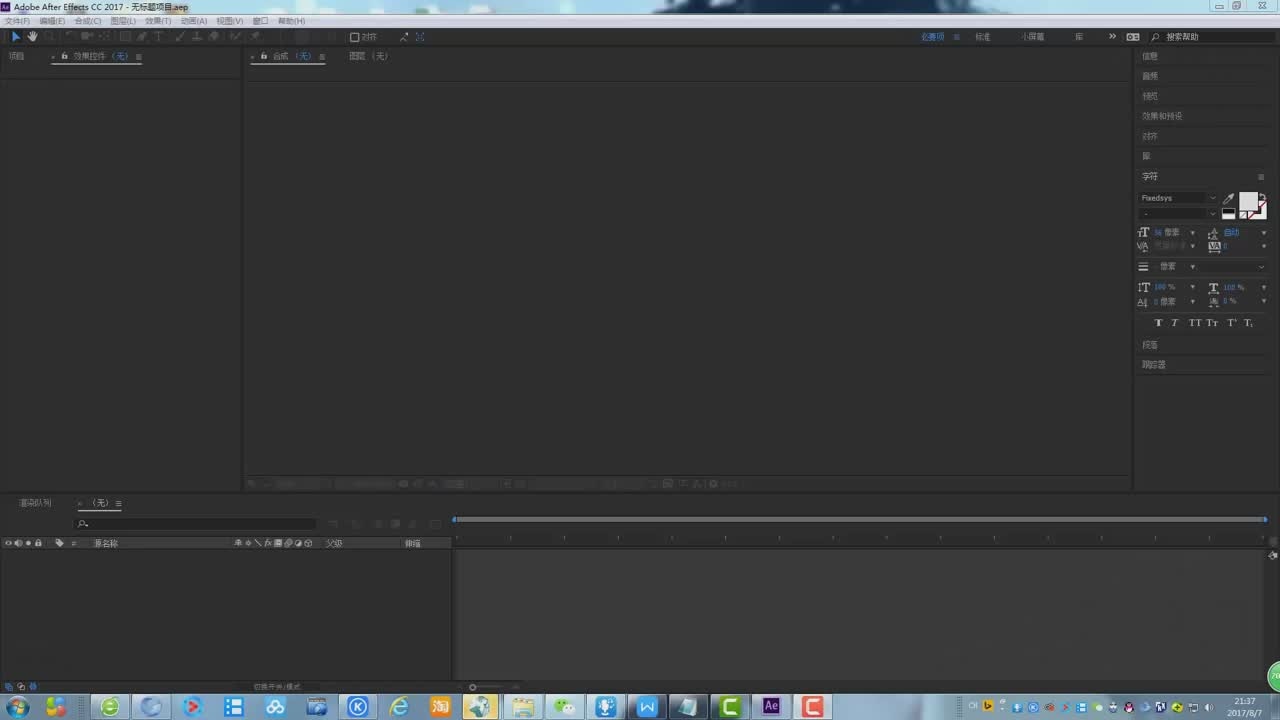Open the stroke width 像素 dropdown
Viewport: 1280px width, 720px height.
click(x=1192, y=267)
